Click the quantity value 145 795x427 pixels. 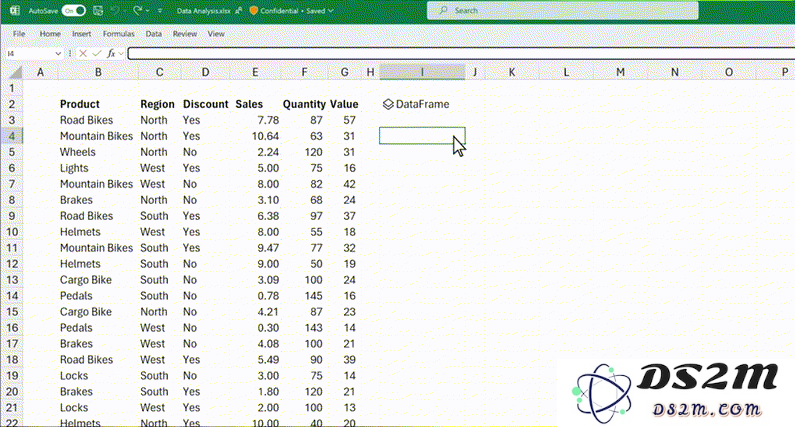pos(313,296)
